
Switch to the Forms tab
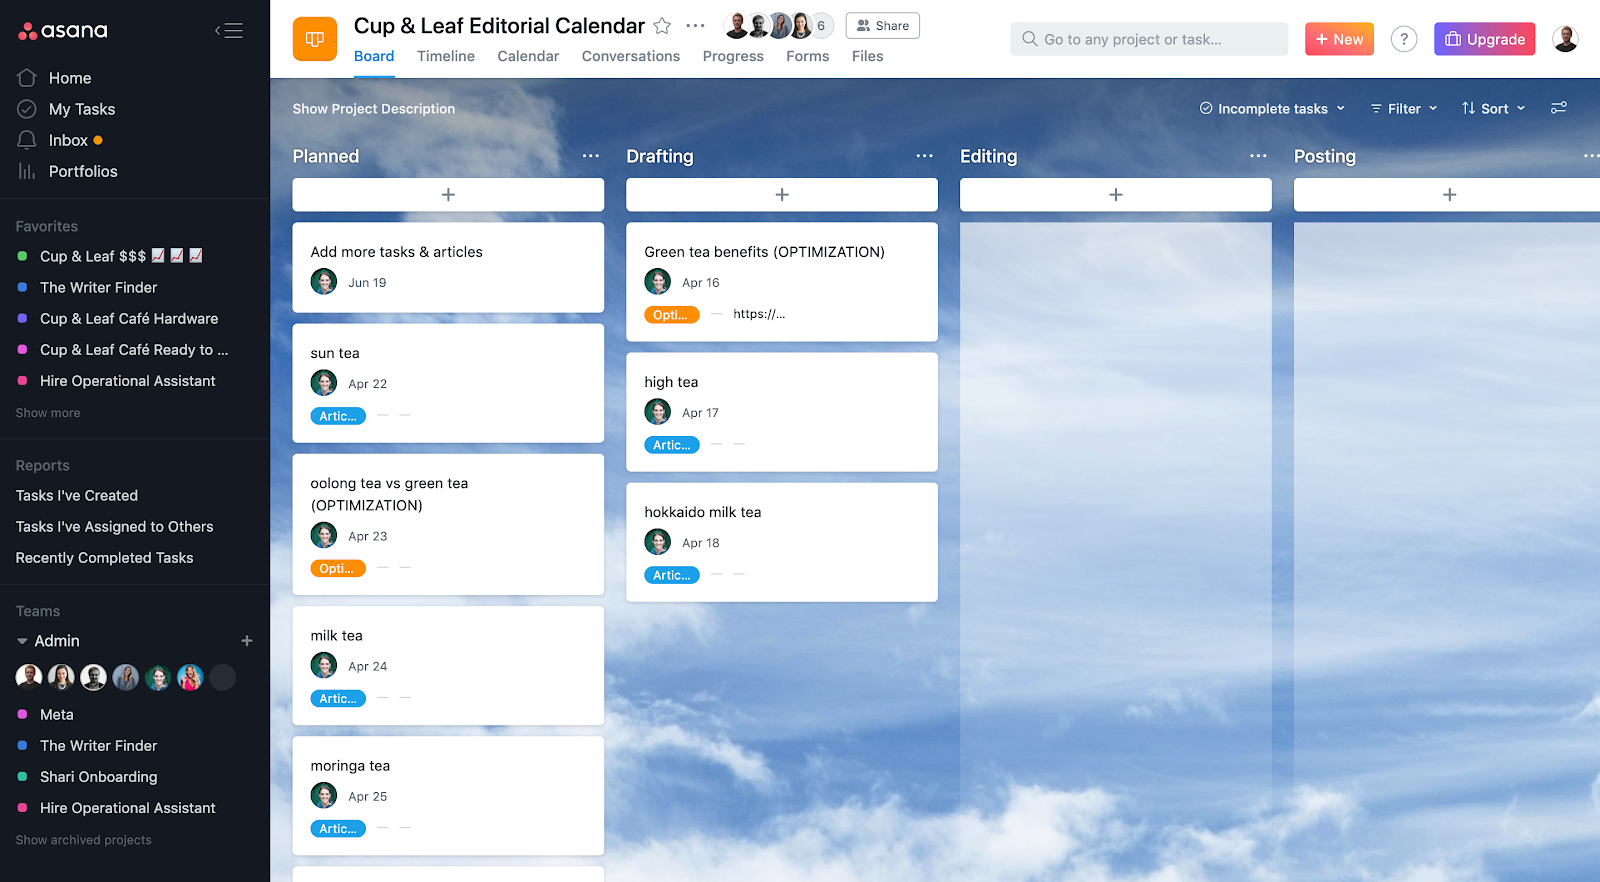click(808, 56)
